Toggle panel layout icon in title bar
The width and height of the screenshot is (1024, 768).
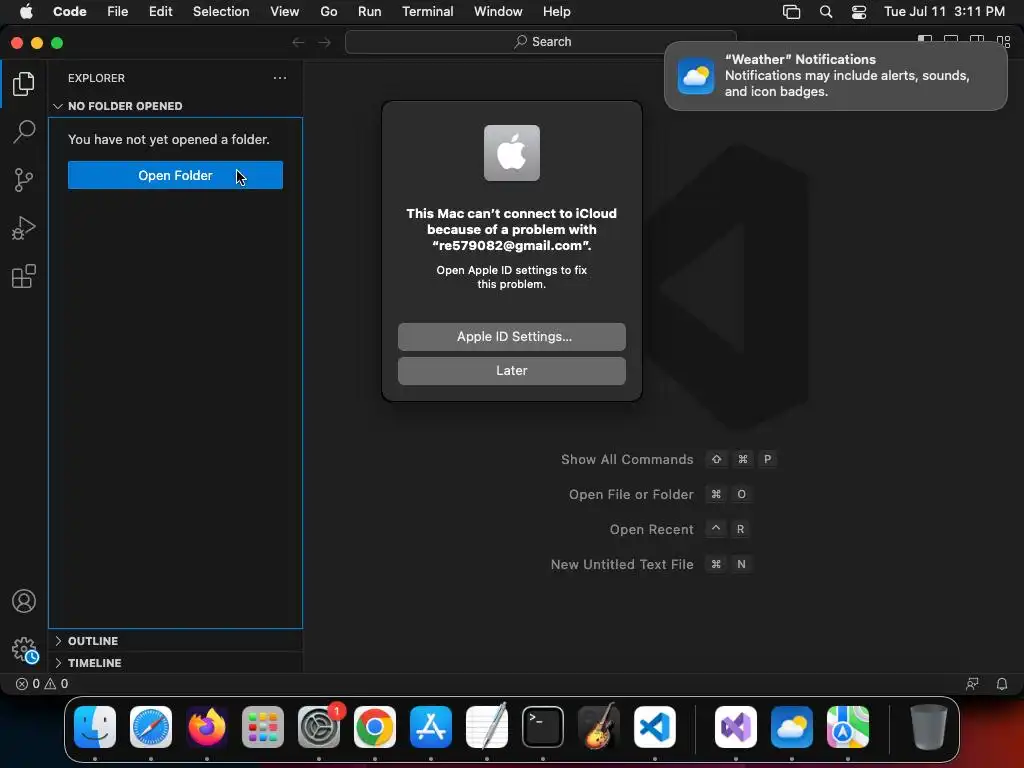tap(951, 38)
